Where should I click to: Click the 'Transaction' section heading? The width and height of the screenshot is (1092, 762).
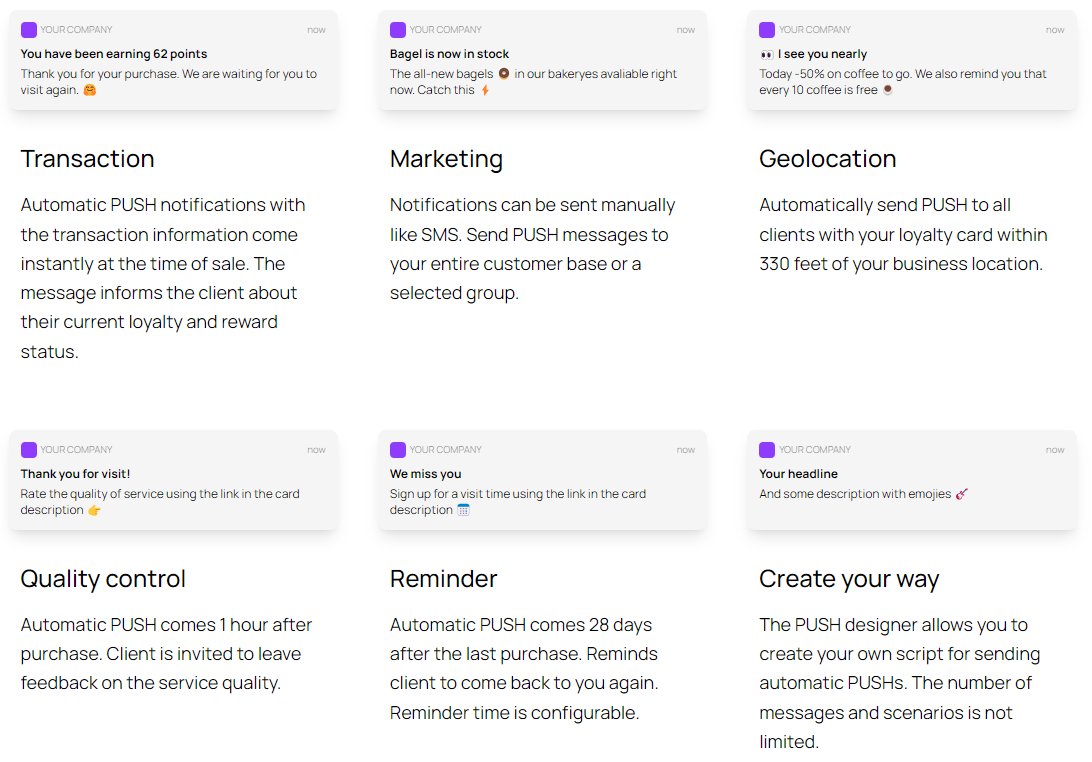coord(88,159)
